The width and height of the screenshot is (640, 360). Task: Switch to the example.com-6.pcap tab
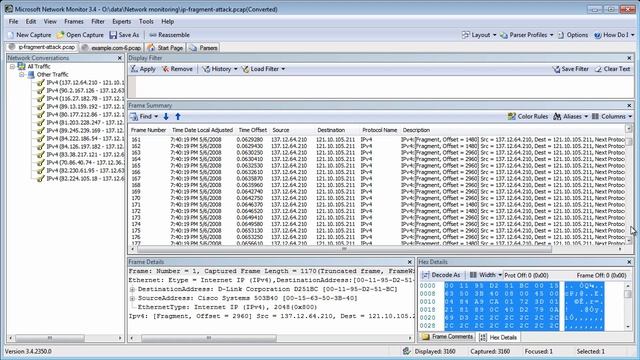tap(111, 48)
